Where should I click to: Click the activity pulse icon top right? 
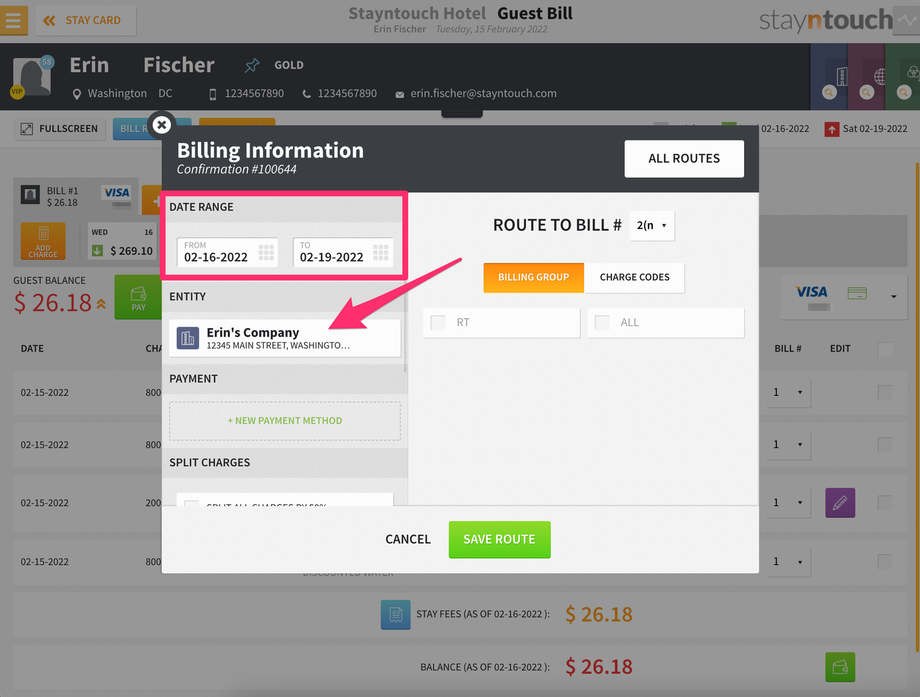[908, 21]
